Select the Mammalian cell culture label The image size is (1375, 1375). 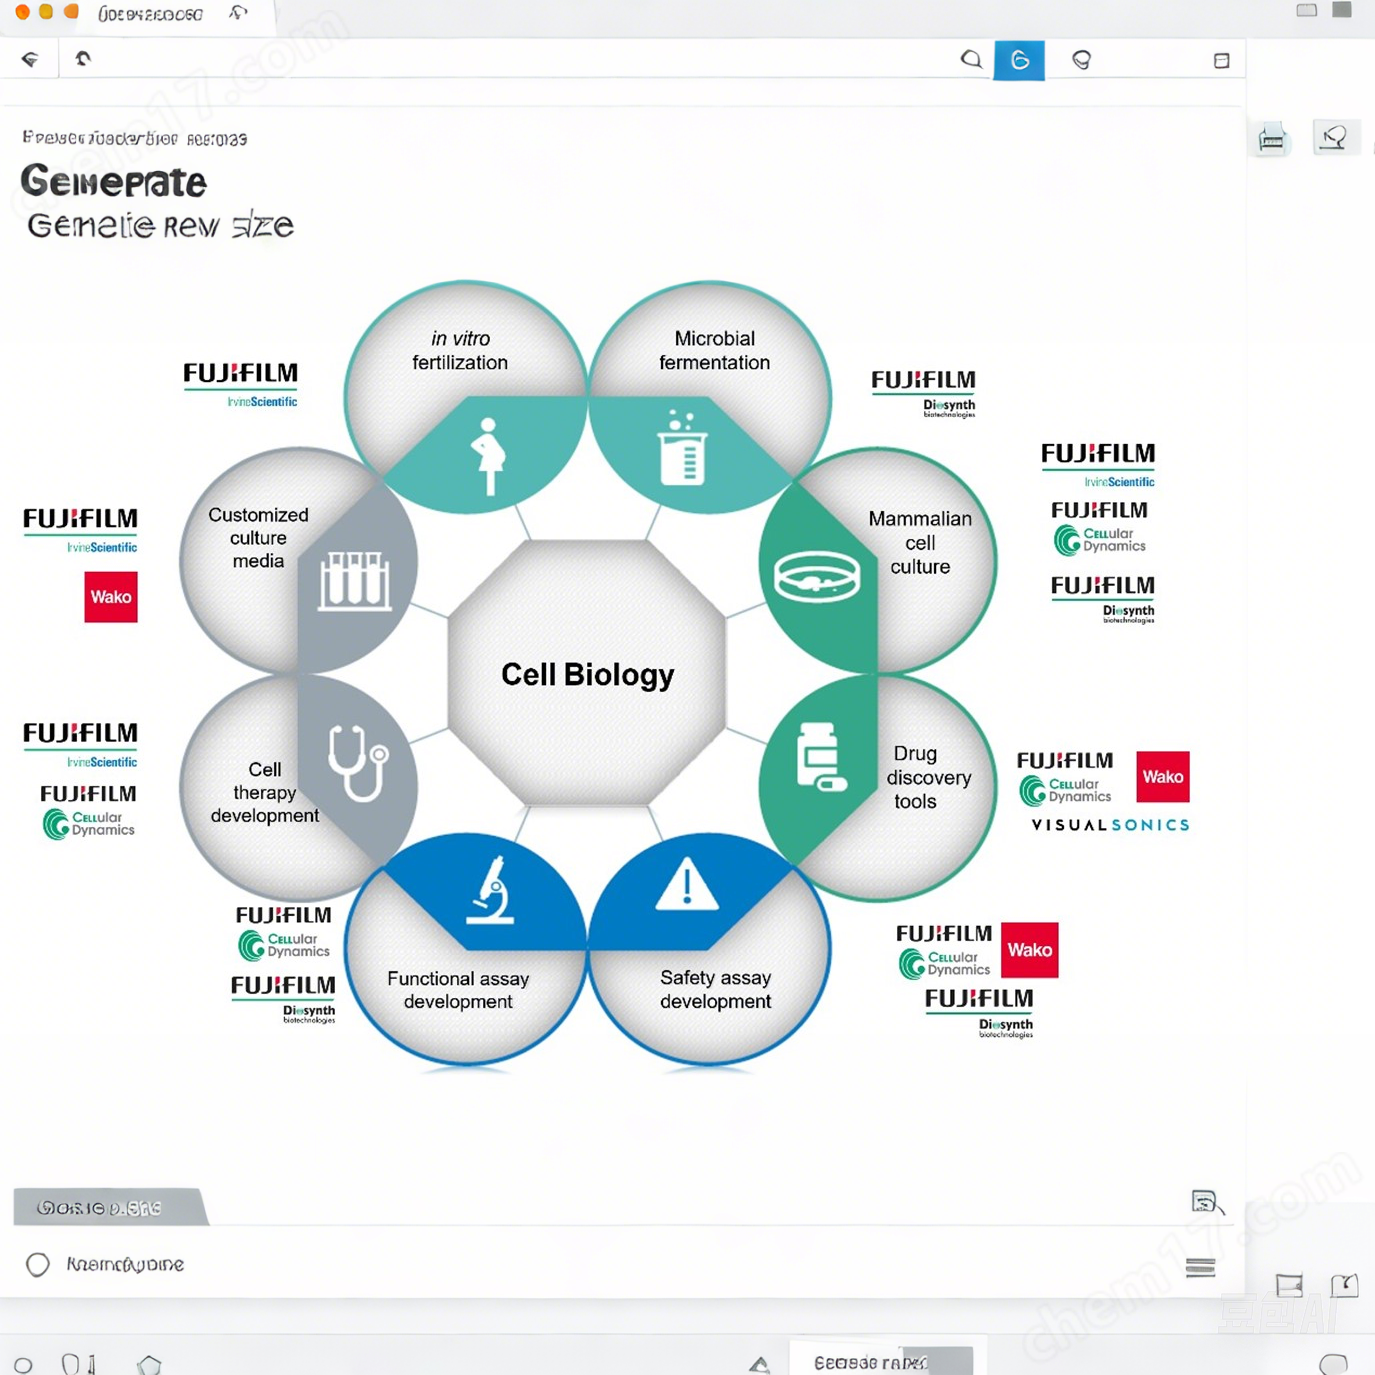click(x=920, y=542)
